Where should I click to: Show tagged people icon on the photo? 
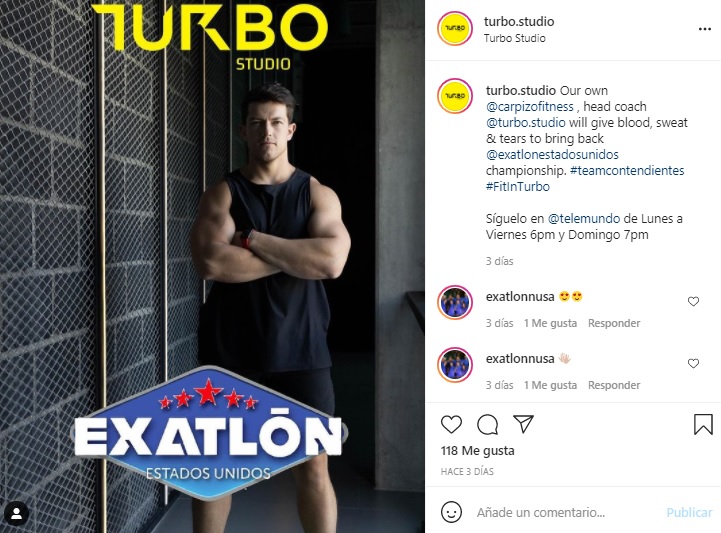tap(17, 513)
